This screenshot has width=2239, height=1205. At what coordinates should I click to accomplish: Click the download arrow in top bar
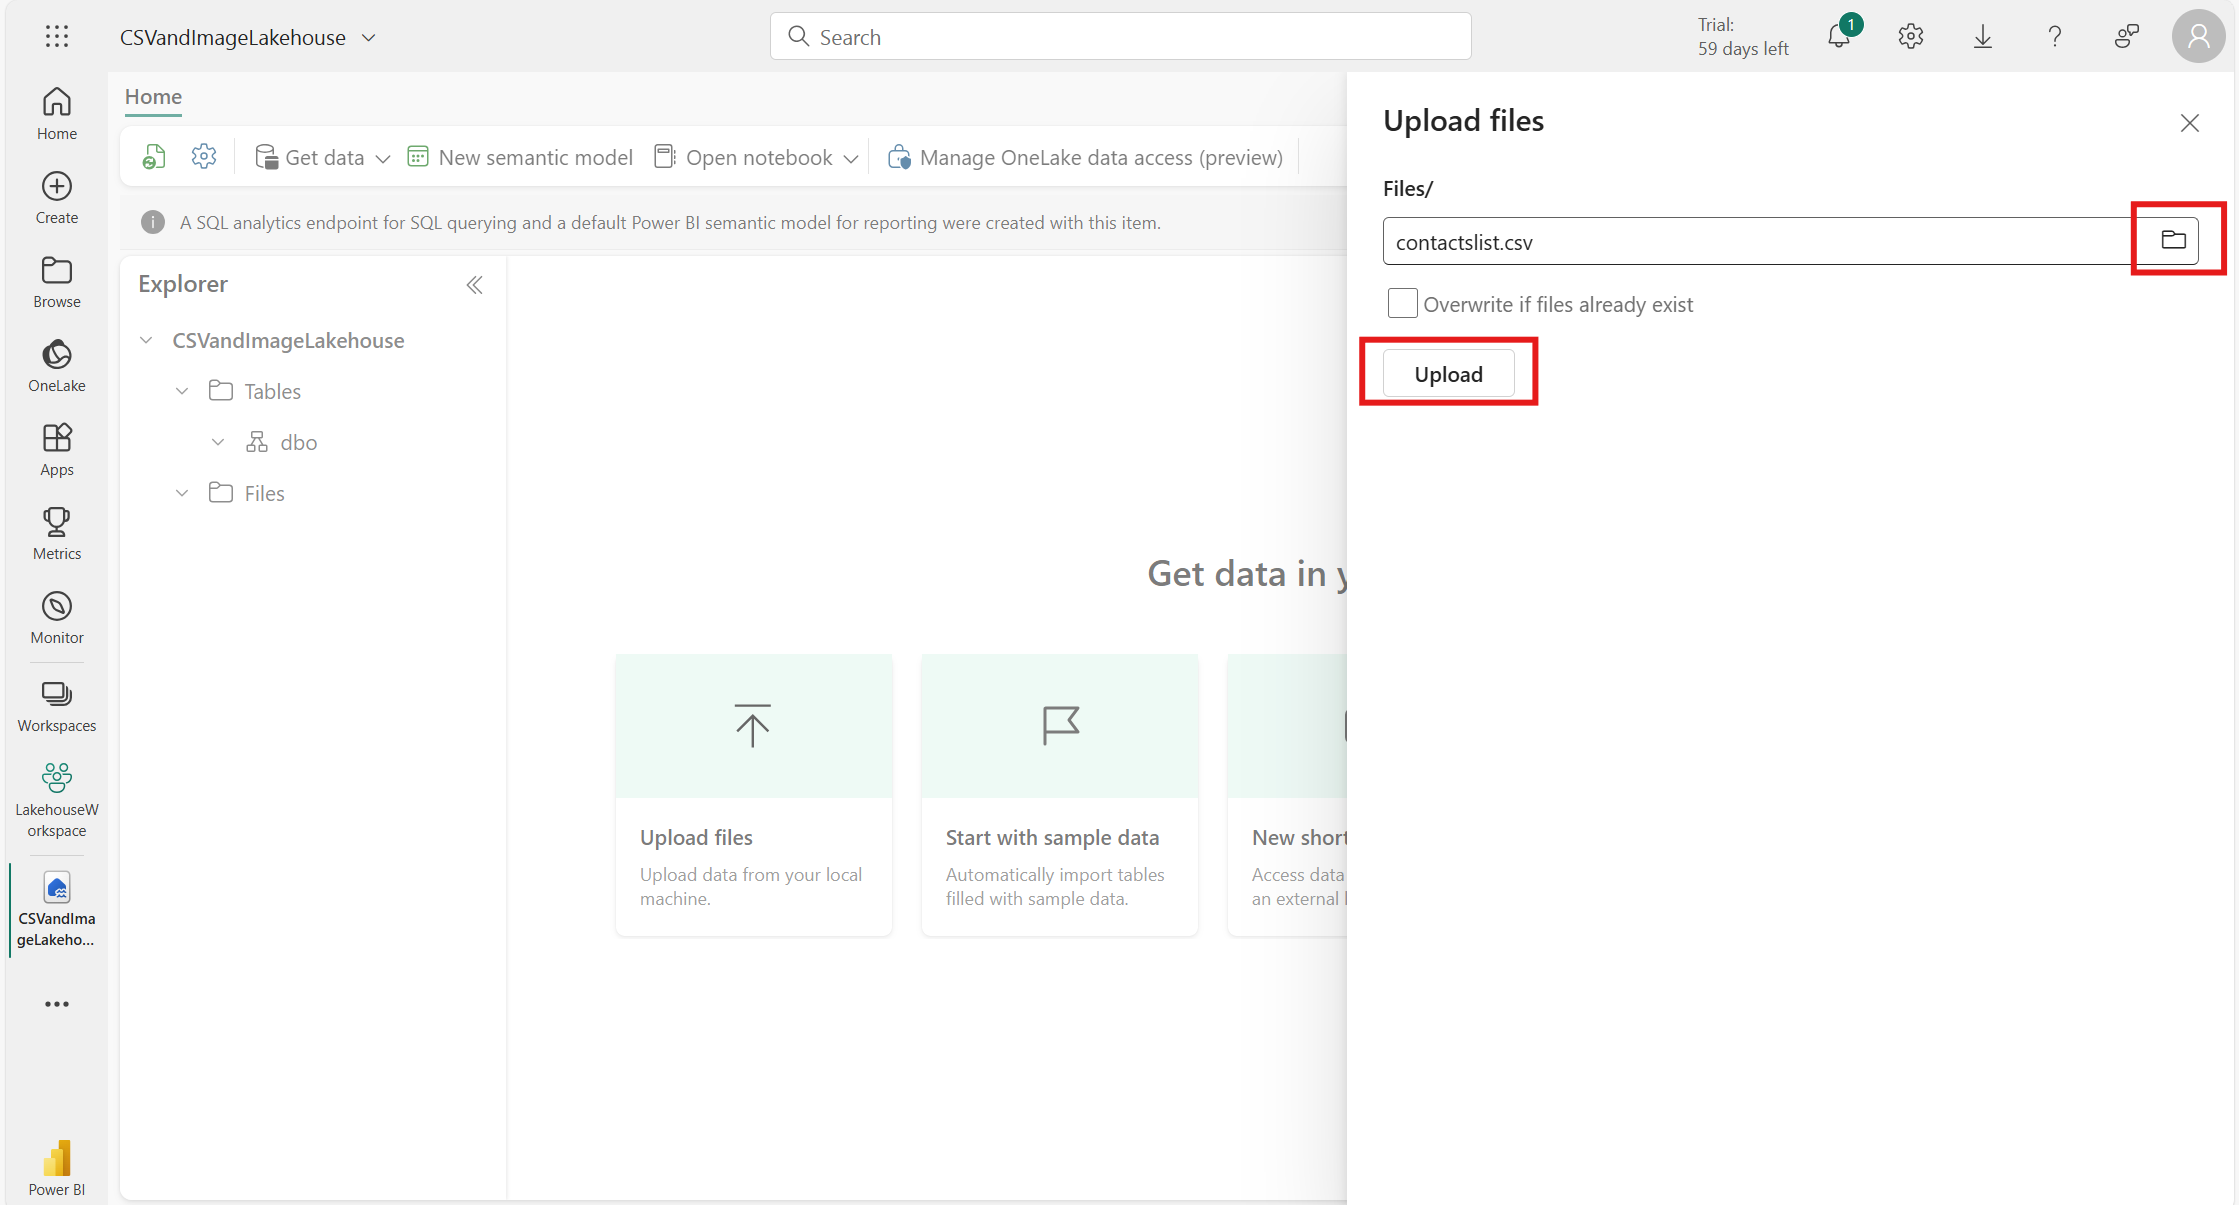point(1982,37)
